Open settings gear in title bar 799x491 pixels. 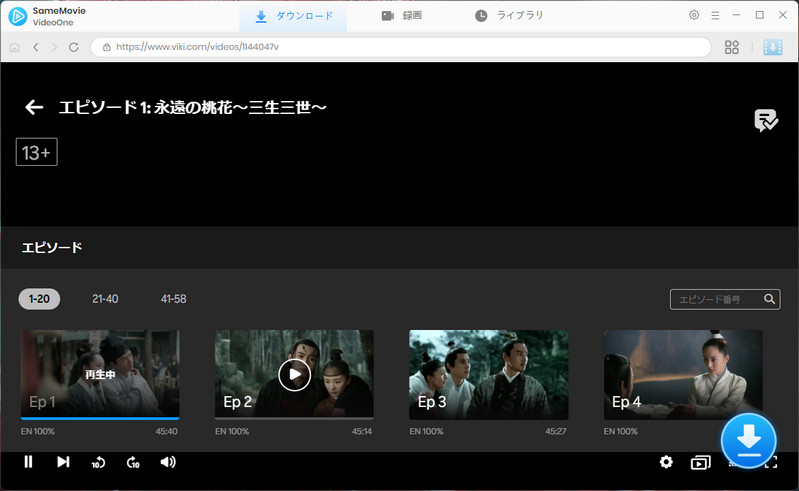(x=694, y=15)
